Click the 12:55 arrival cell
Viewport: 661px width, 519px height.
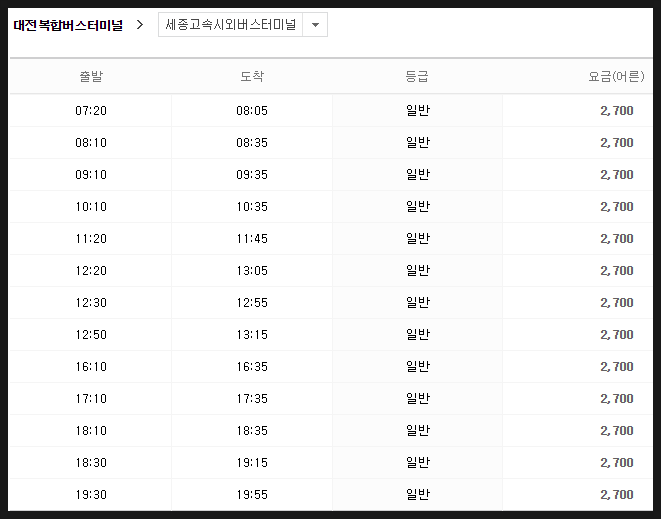252,303
